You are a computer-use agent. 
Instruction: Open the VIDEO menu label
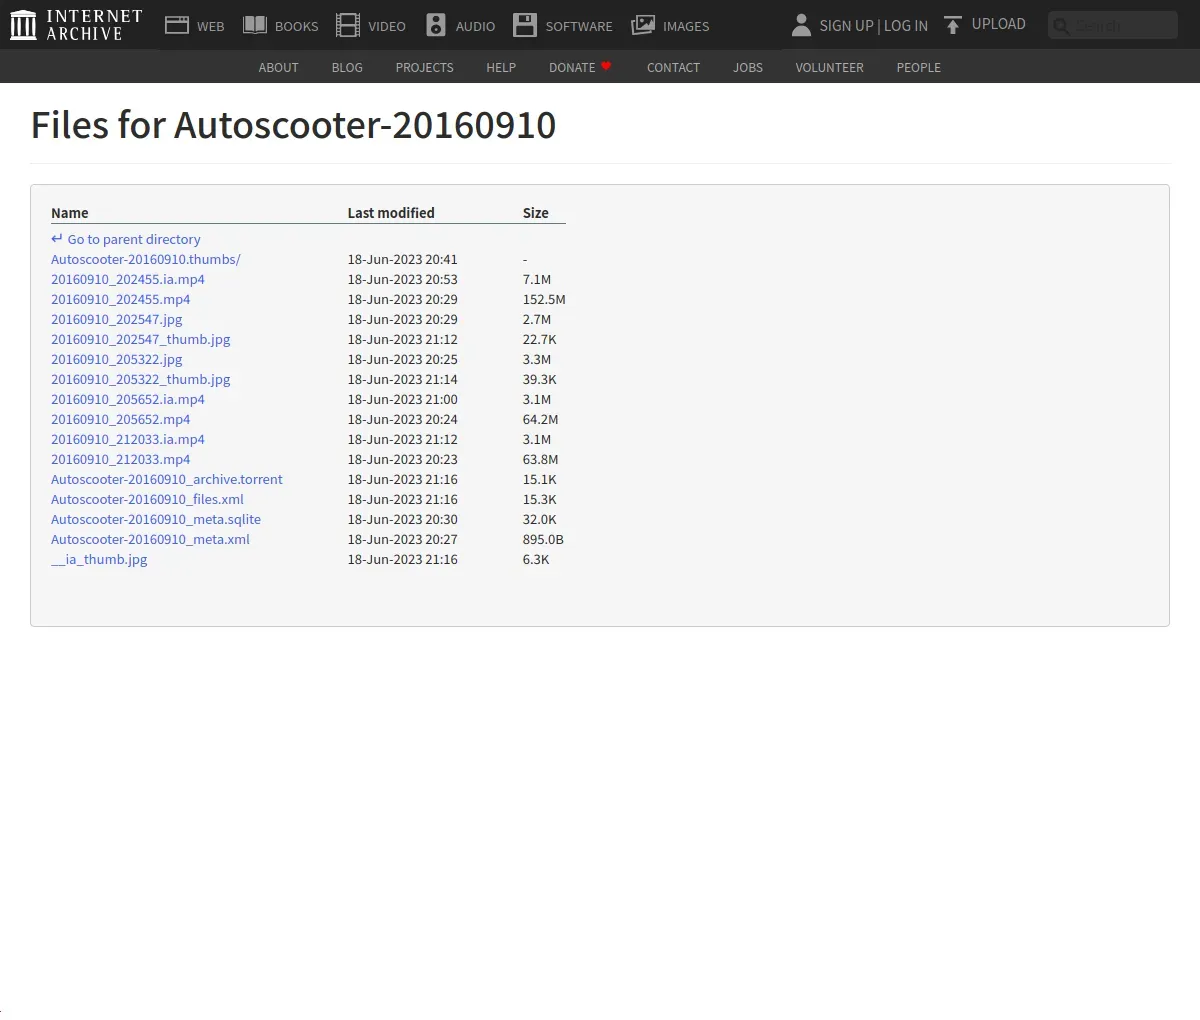point(387,26)
